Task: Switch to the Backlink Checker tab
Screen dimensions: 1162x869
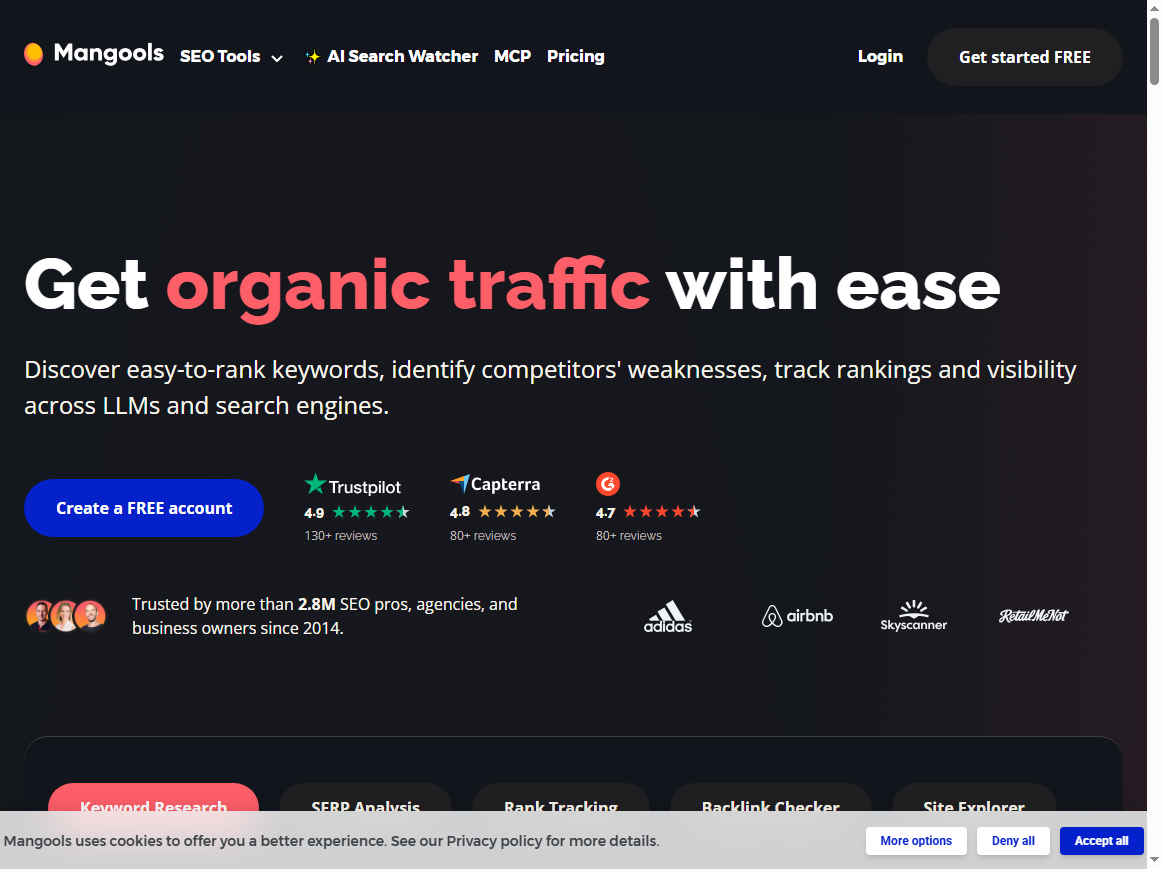Action: coord(771,797)
